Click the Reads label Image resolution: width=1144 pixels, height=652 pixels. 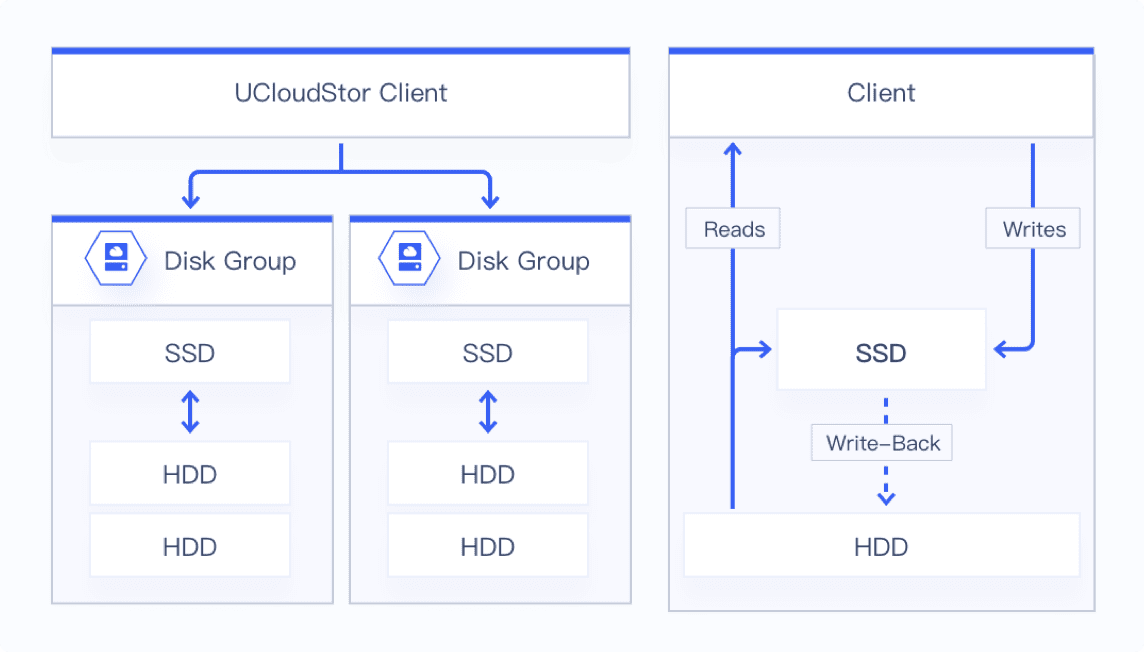point(733,229)
